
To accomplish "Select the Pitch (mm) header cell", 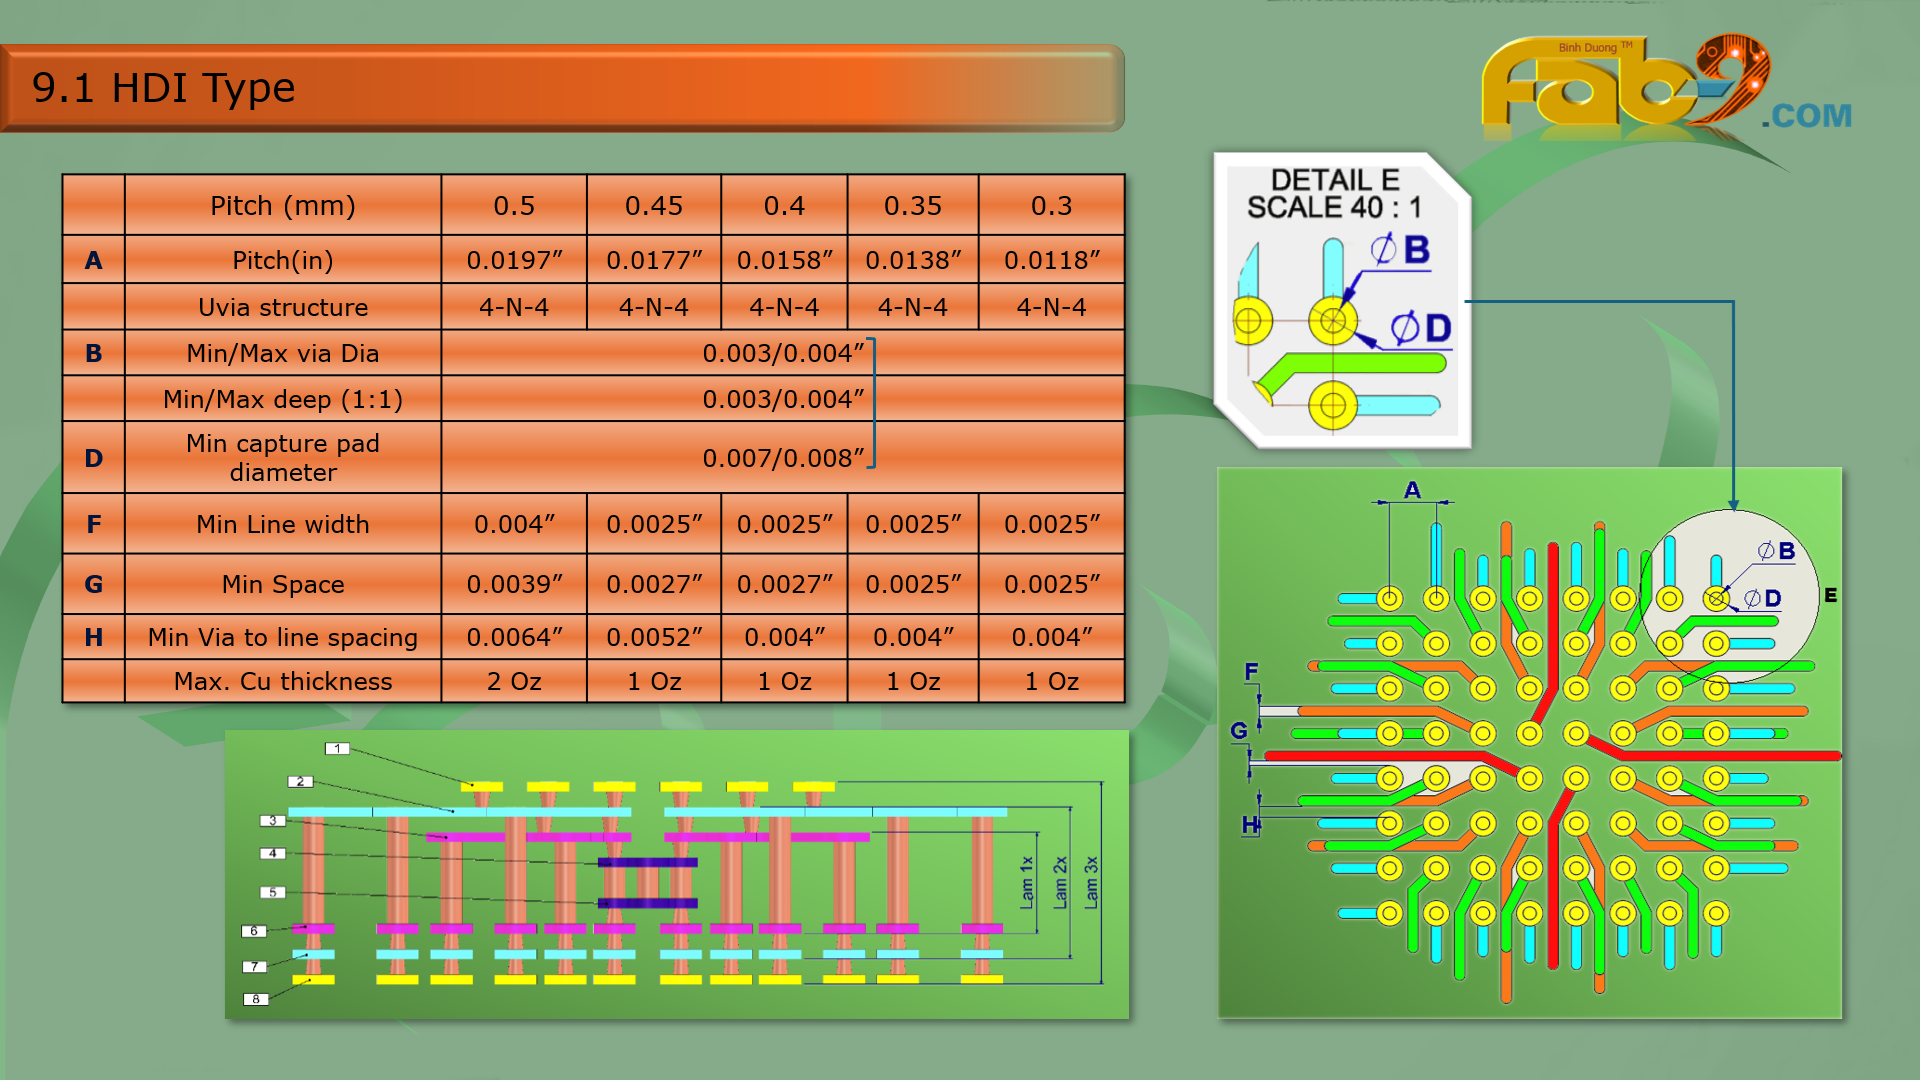I will 283,206.
